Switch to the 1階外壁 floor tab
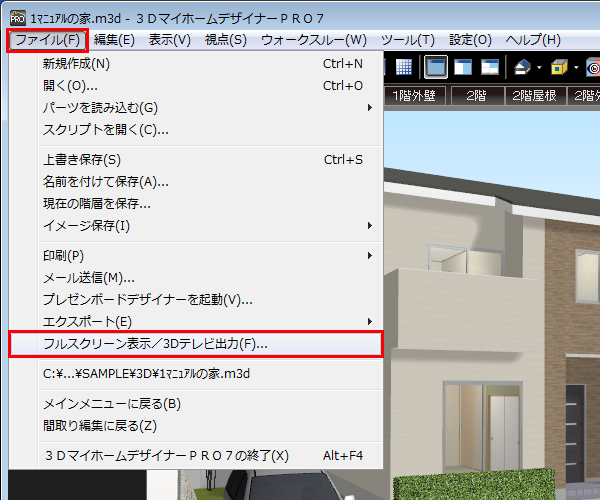The image size is (600, 500). pos(415,96)
